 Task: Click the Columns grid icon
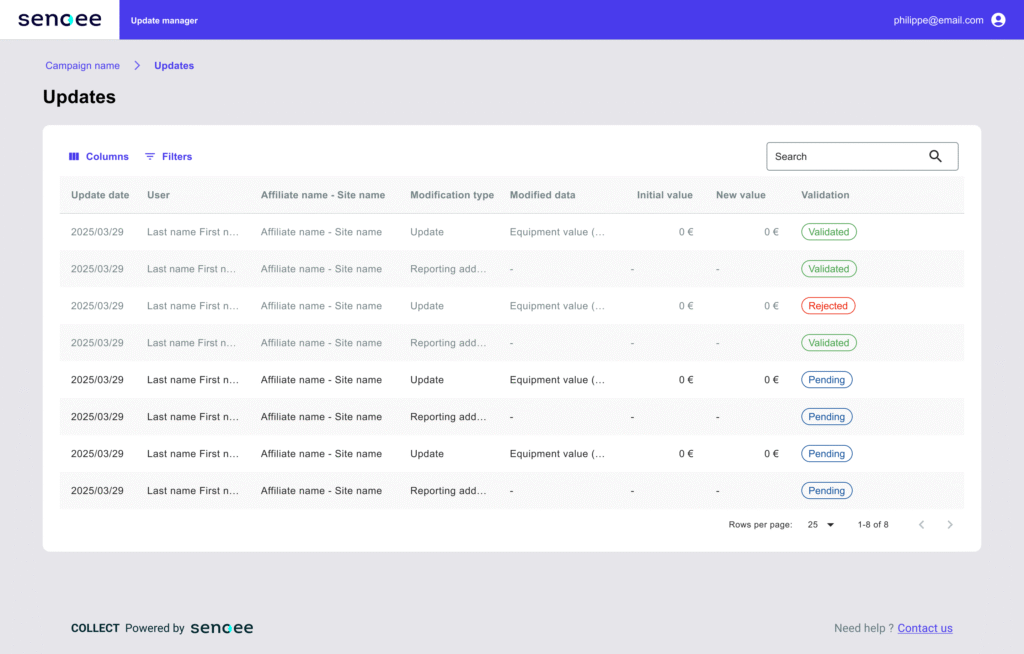click(74, 157)
